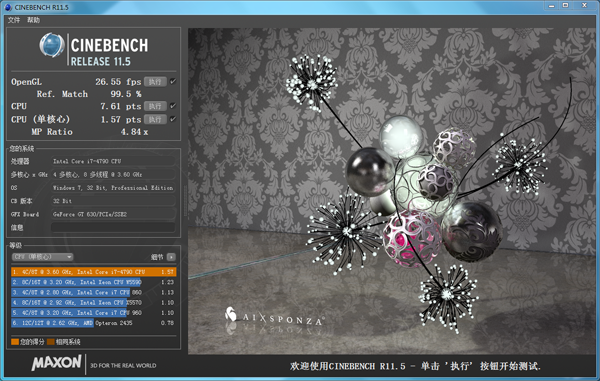This screenshot has height=381, width=600.
Task: Click the MAXON logo at bottom
Action: [57, 363]
